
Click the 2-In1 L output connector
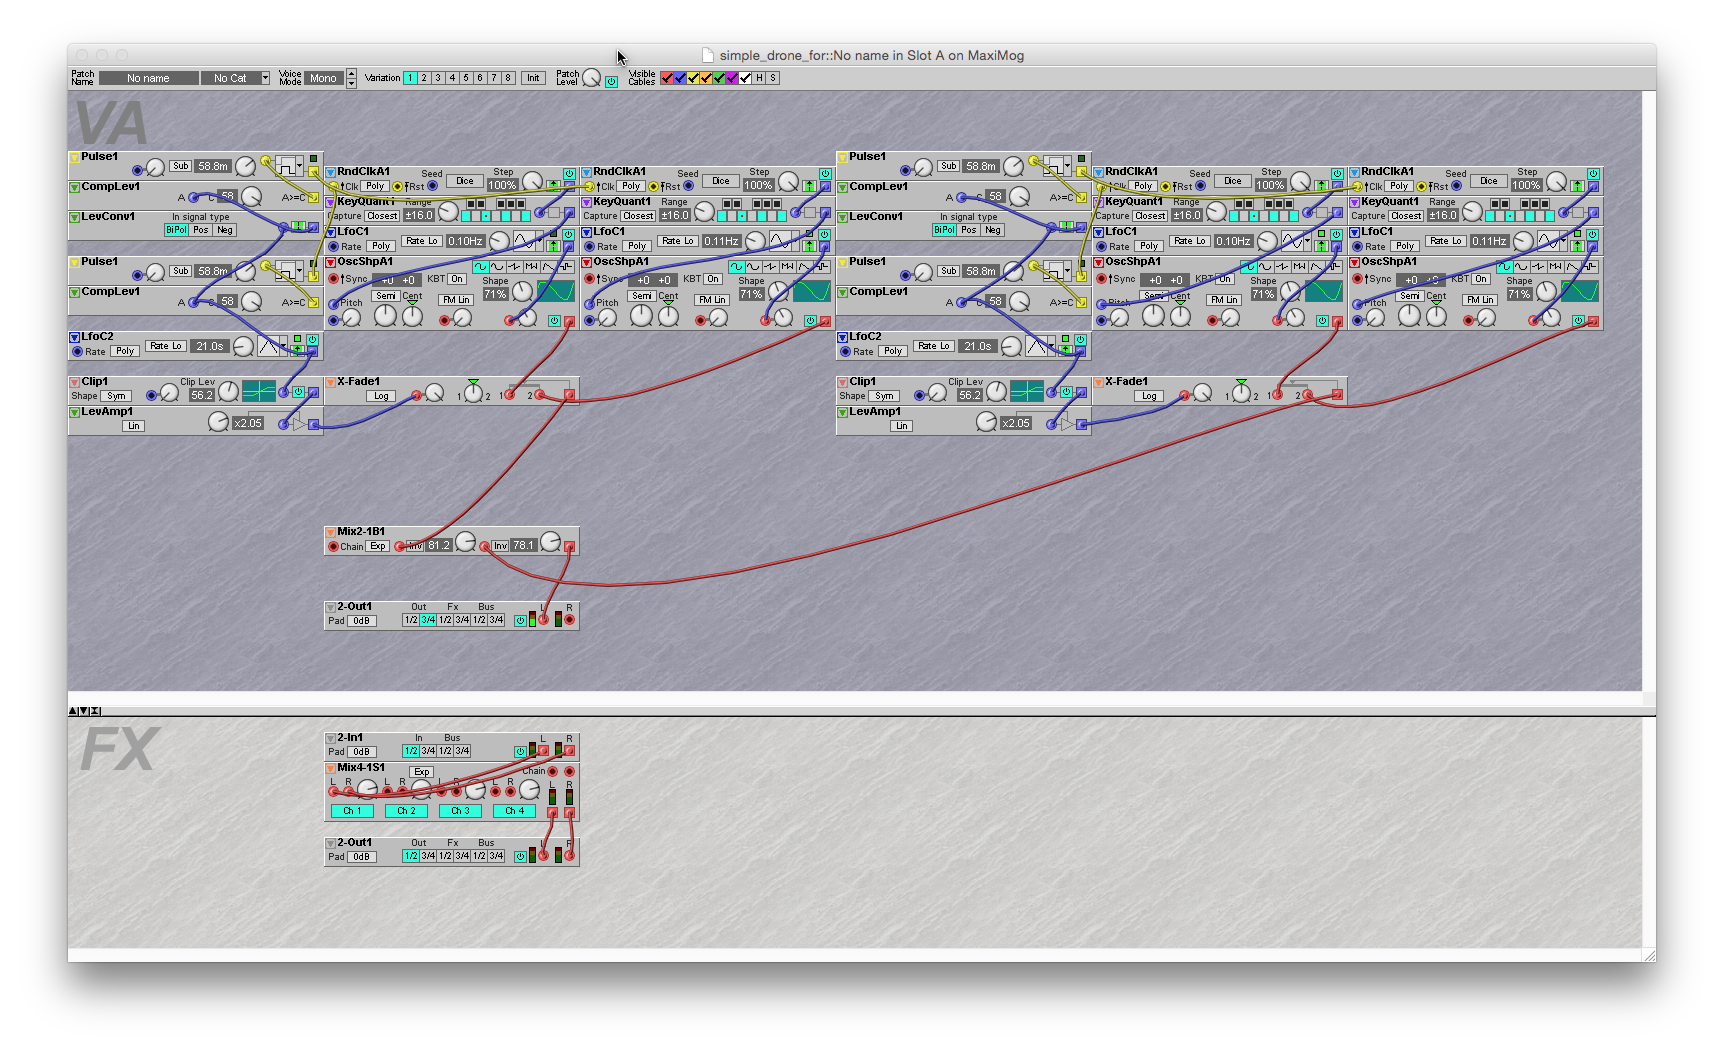point(543,750)
